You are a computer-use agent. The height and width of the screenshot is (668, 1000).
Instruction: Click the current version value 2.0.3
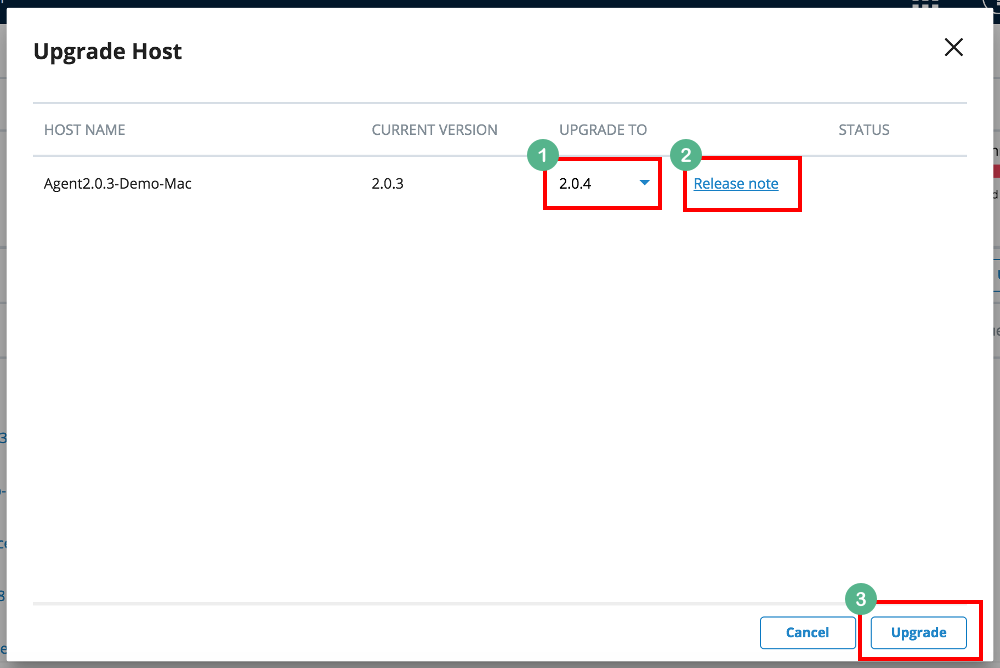387,184
